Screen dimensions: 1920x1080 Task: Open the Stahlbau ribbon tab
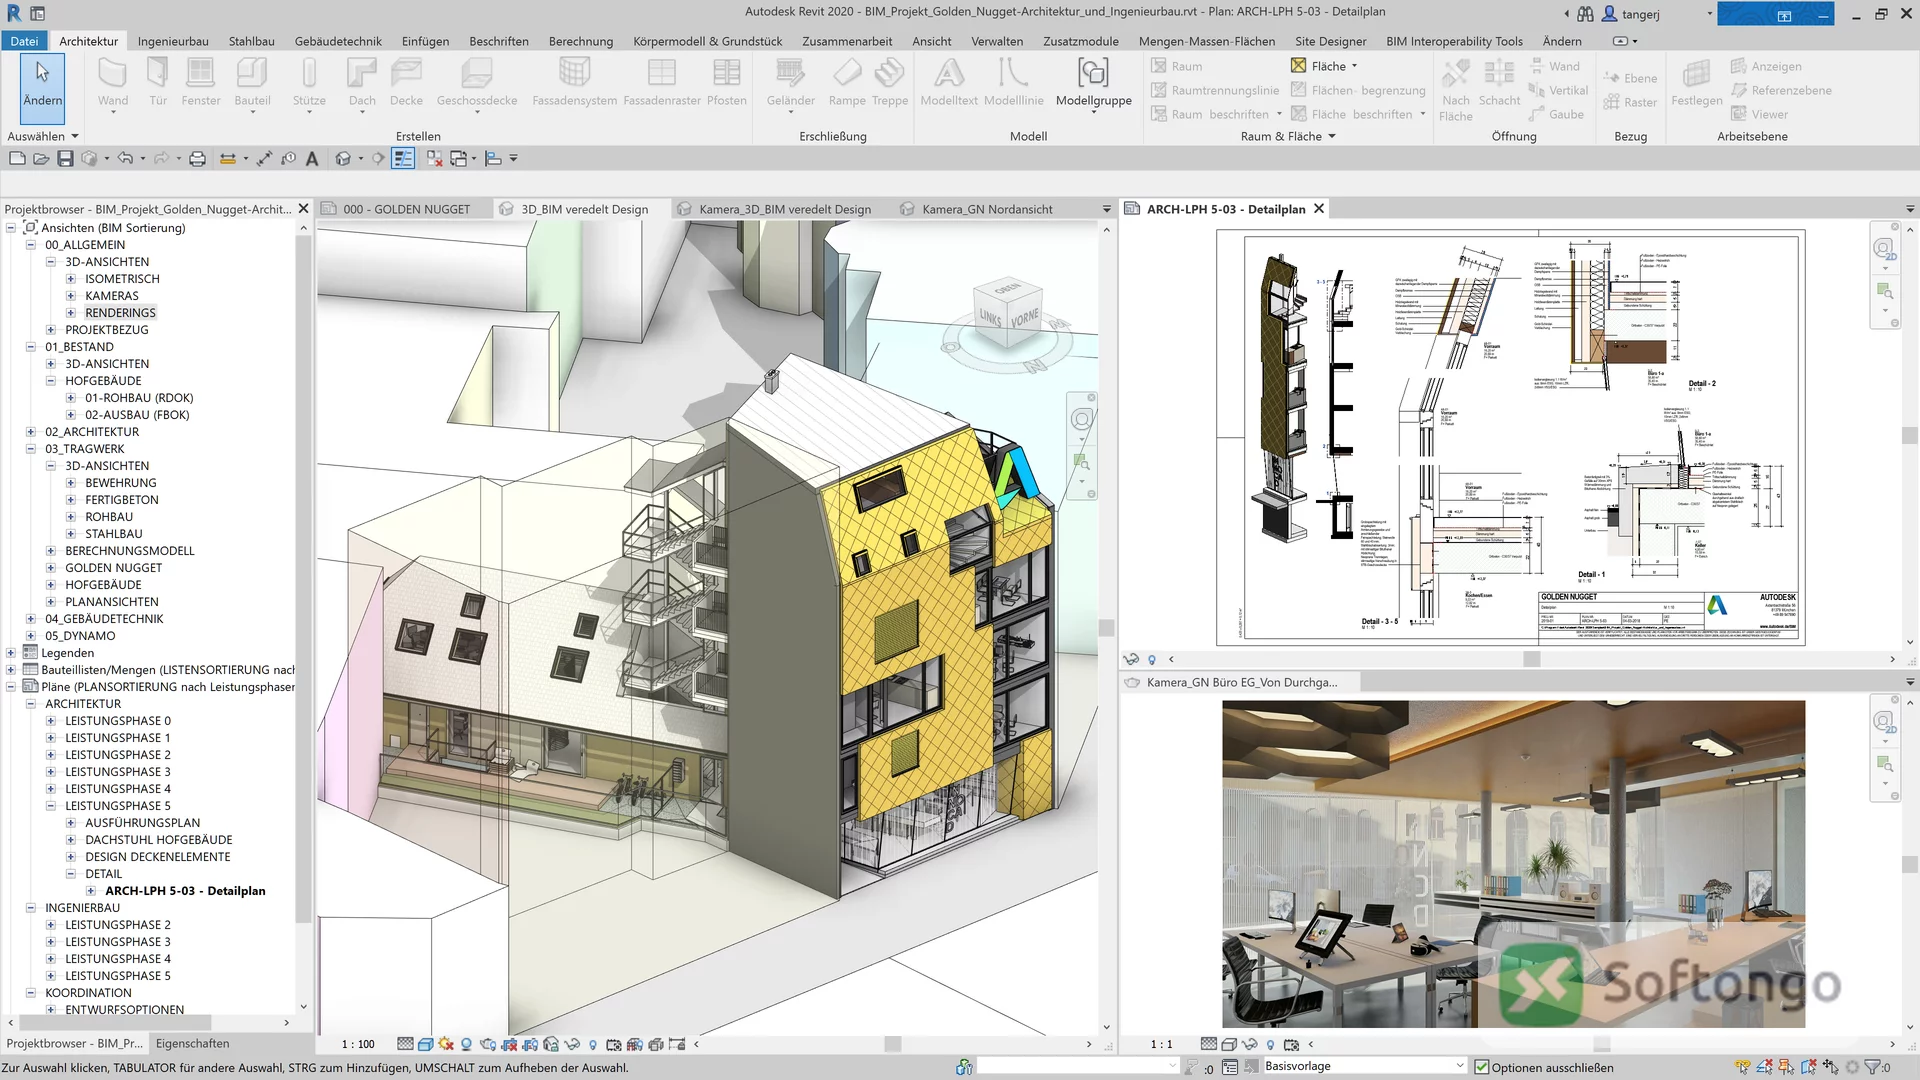(251, 41)
